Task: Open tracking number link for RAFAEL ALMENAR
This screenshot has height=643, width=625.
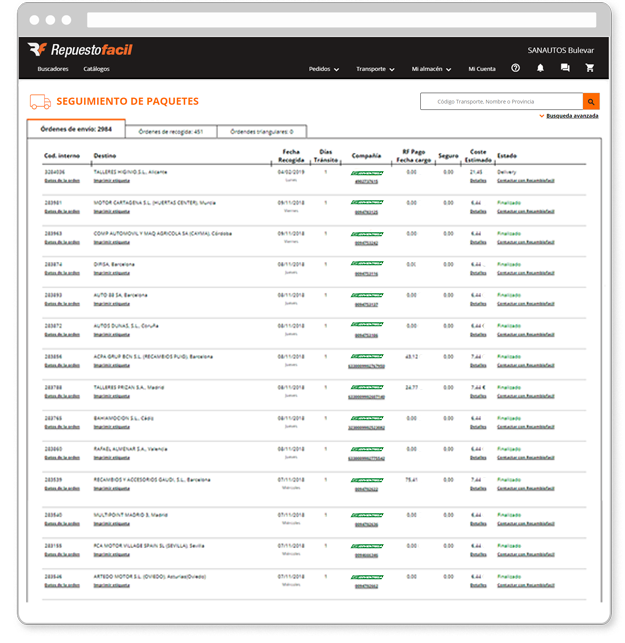Action: 366,458
